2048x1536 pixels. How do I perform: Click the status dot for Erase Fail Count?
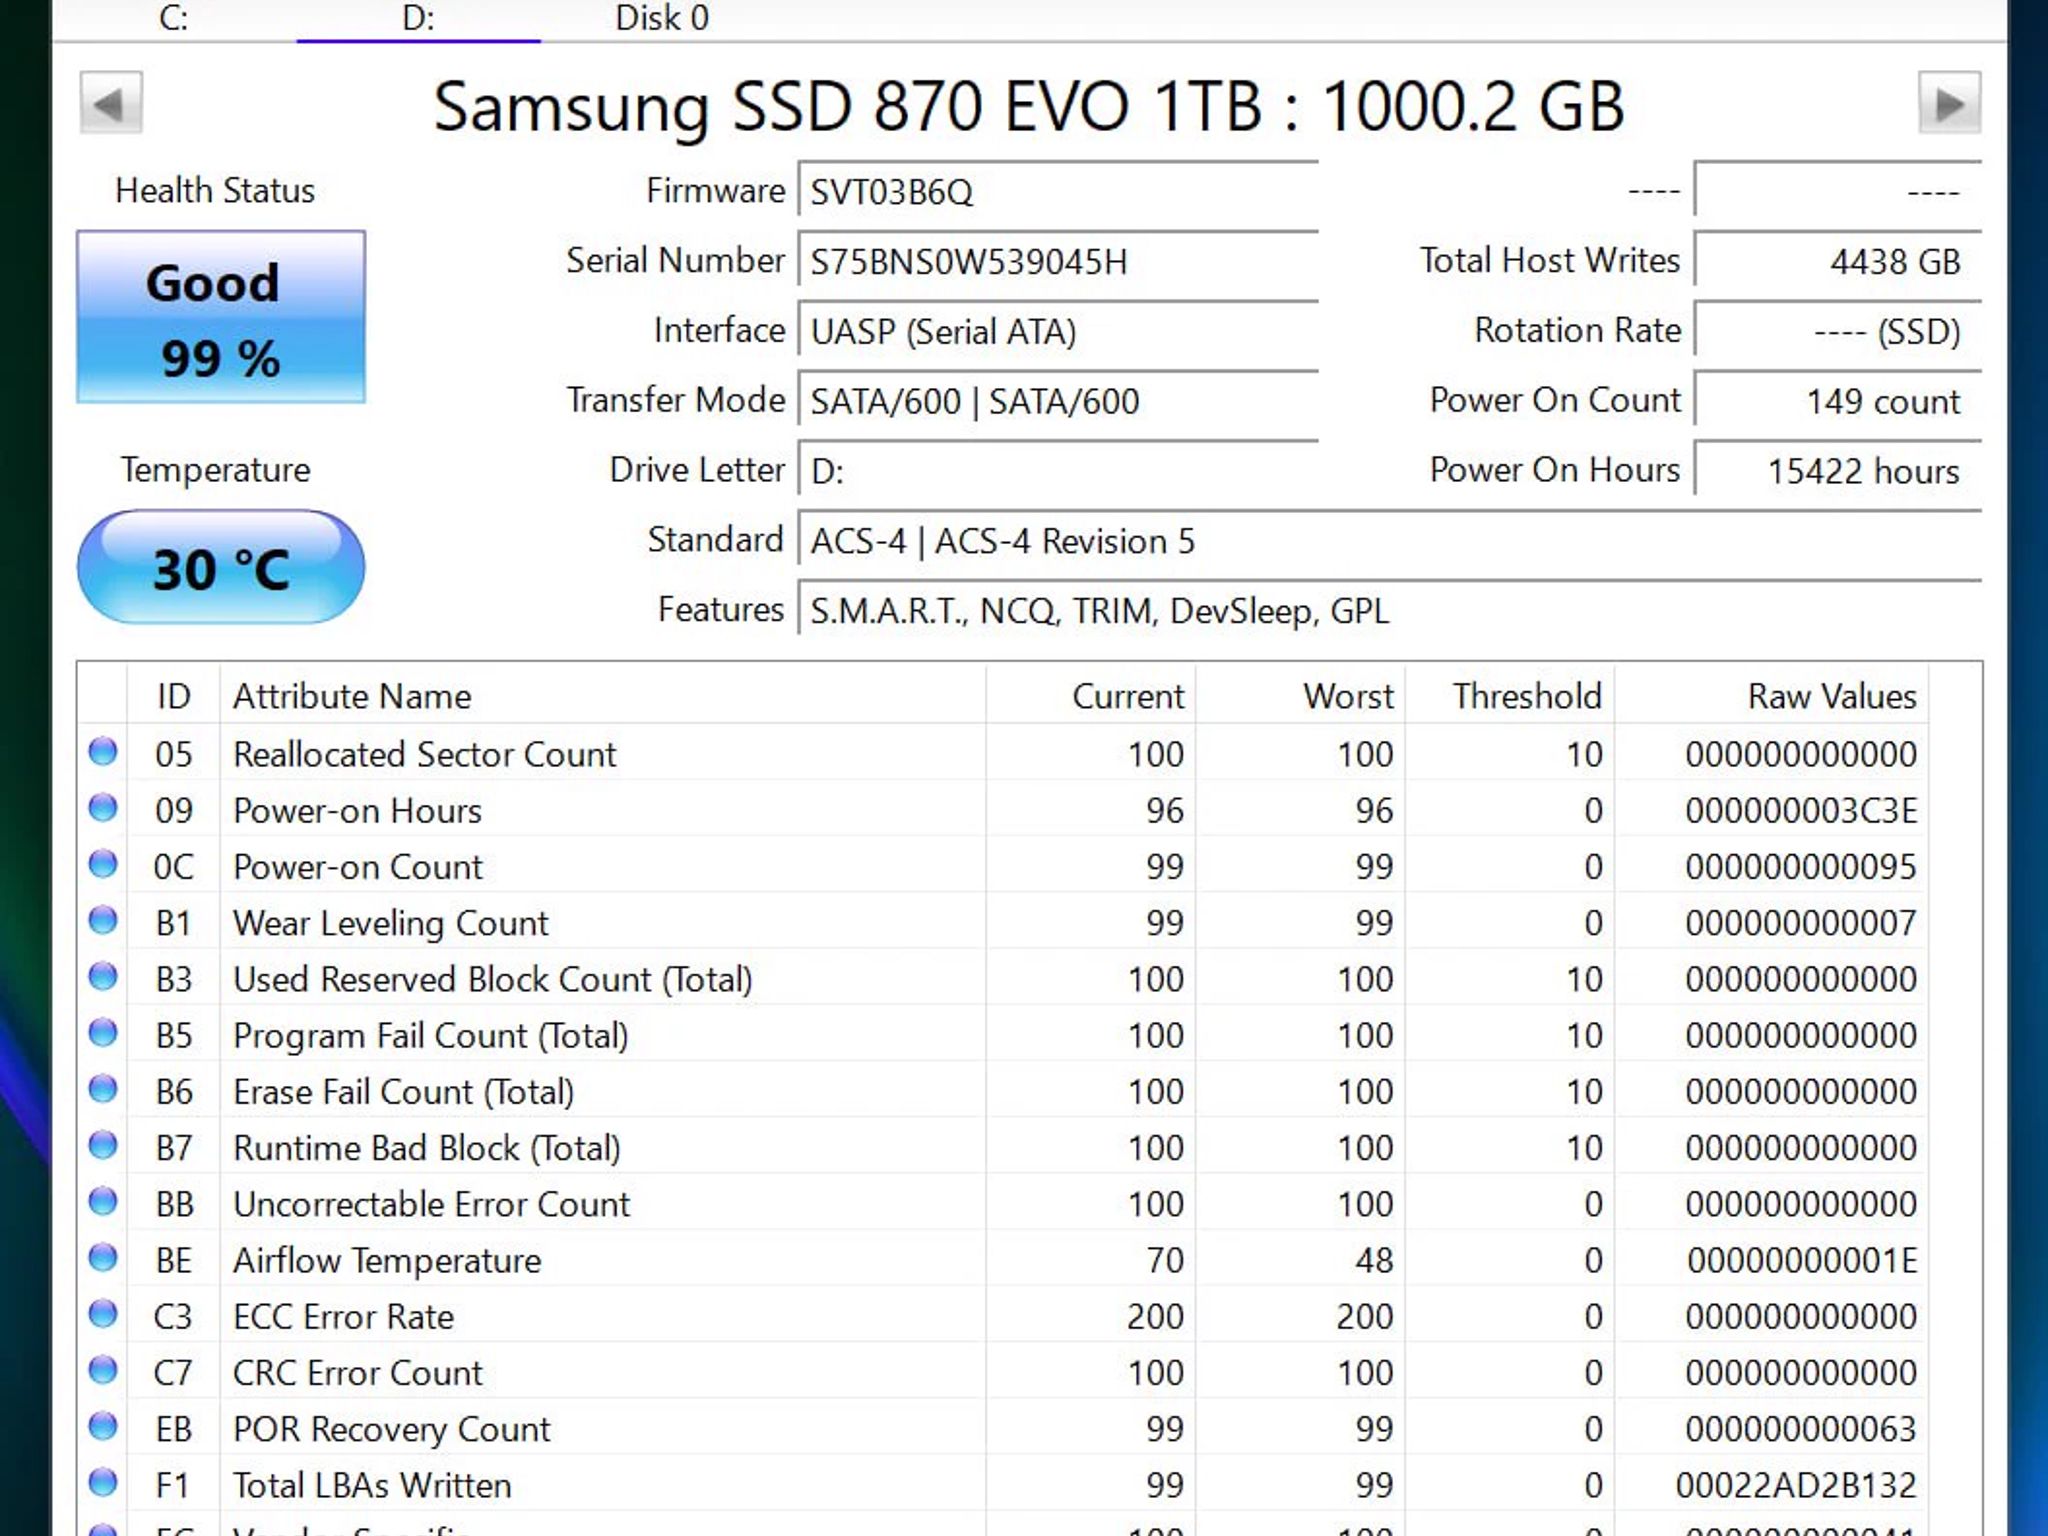click(x=103, y=1088)
